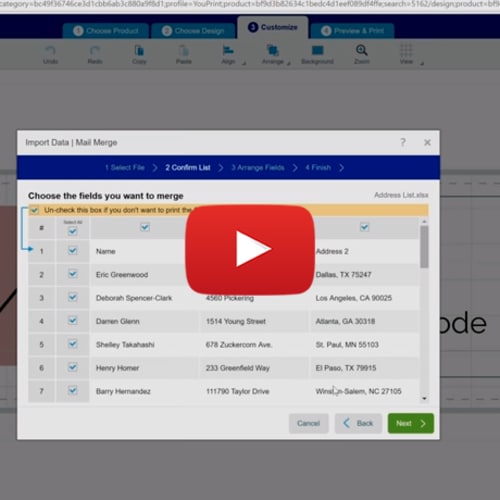The width and height of the screenshot is (500, 500).
Task: Go to Preview & Print tab
Action: pos(352,31)
